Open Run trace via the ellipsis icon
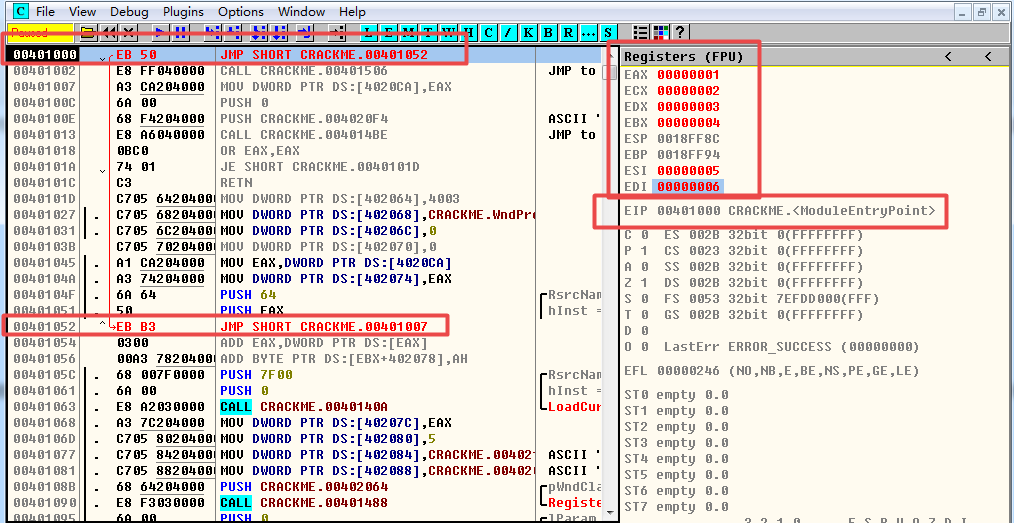 coord(588,32)
